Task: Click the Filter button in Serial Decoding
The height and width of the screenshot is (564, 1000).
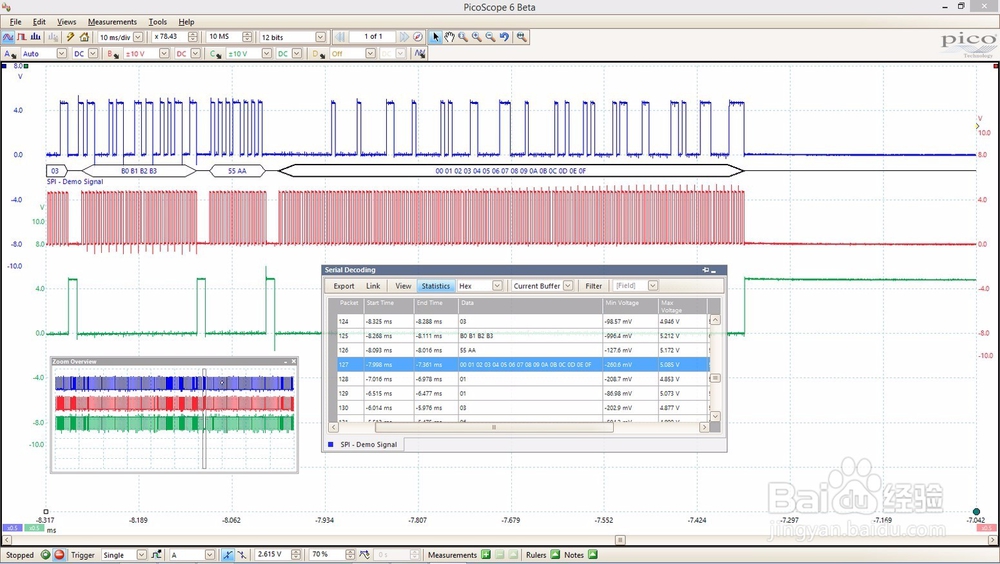Action: click(x=594, y=286)
